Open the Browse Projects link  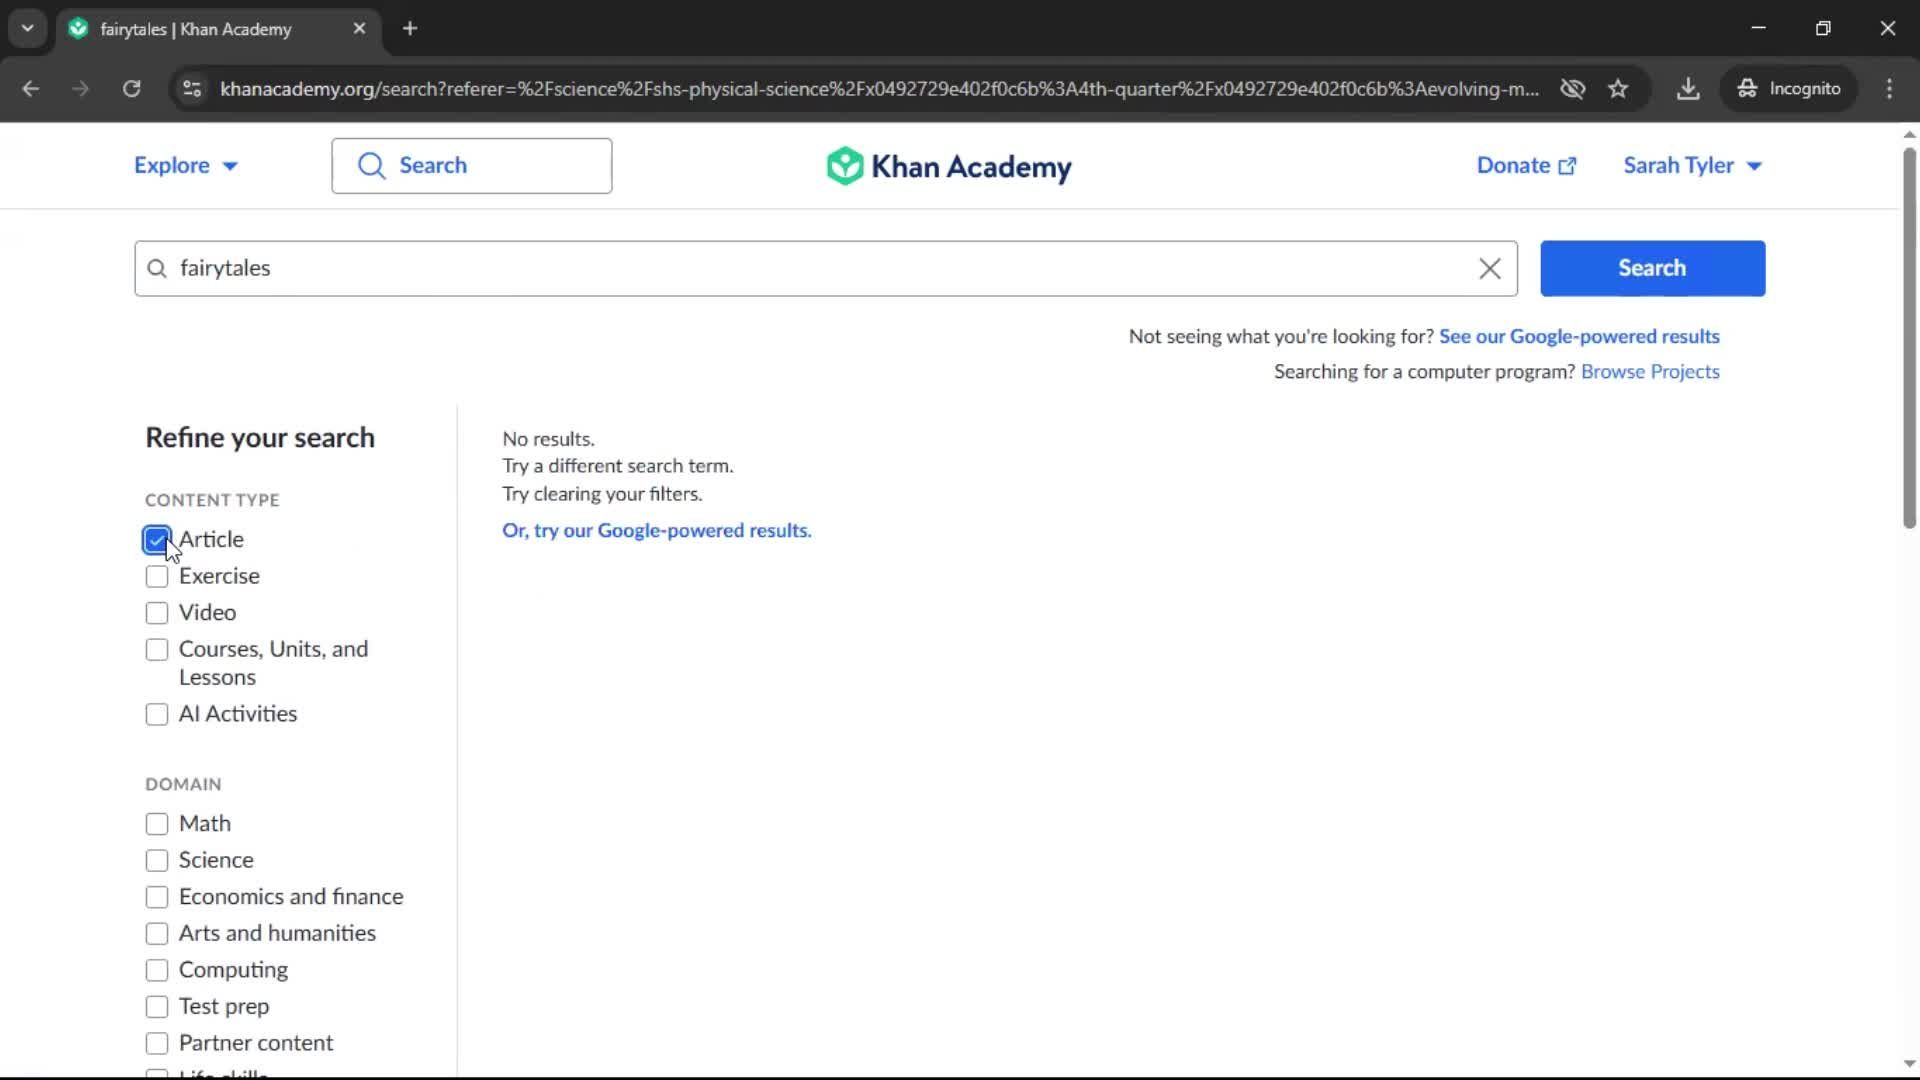click(1650, 372)
